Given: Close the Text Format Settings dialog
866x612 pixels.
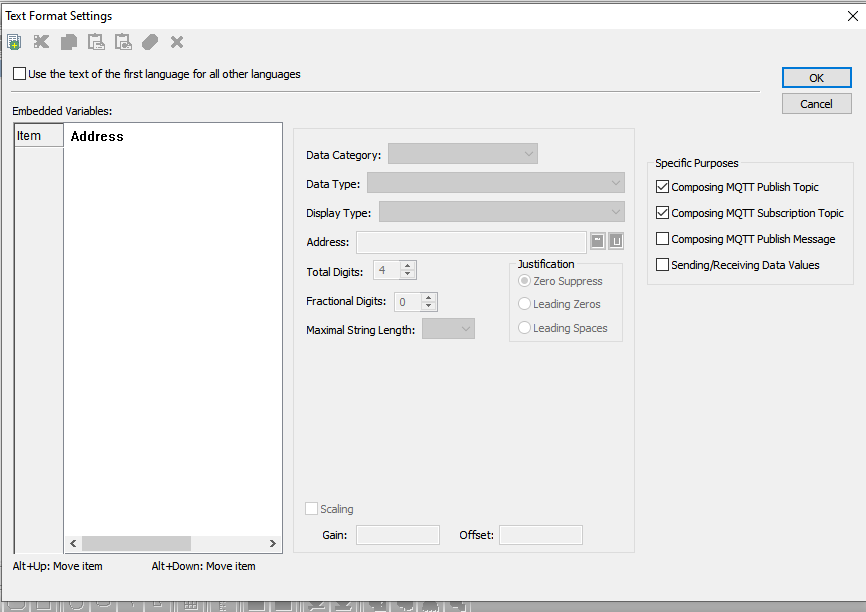Looking at the screenshot, I should 853,16.
